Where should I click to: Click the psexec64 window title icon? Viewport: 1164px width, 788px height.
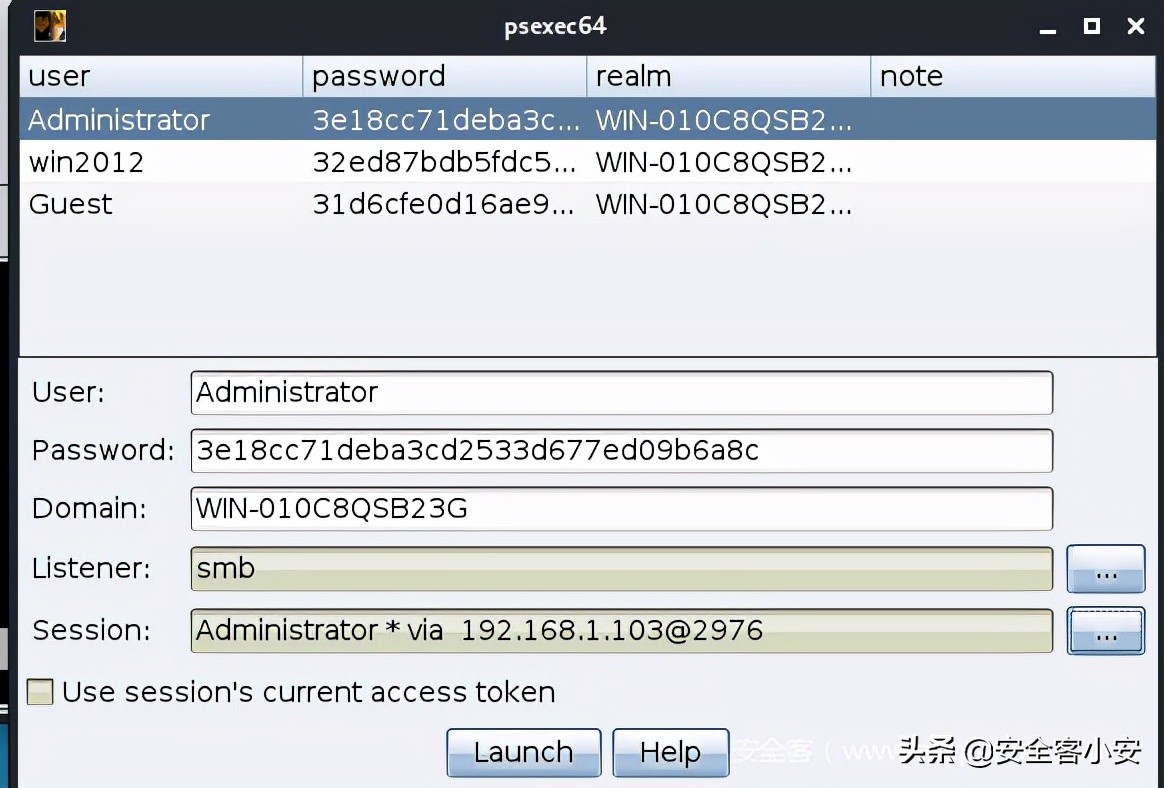click(49, 25)
